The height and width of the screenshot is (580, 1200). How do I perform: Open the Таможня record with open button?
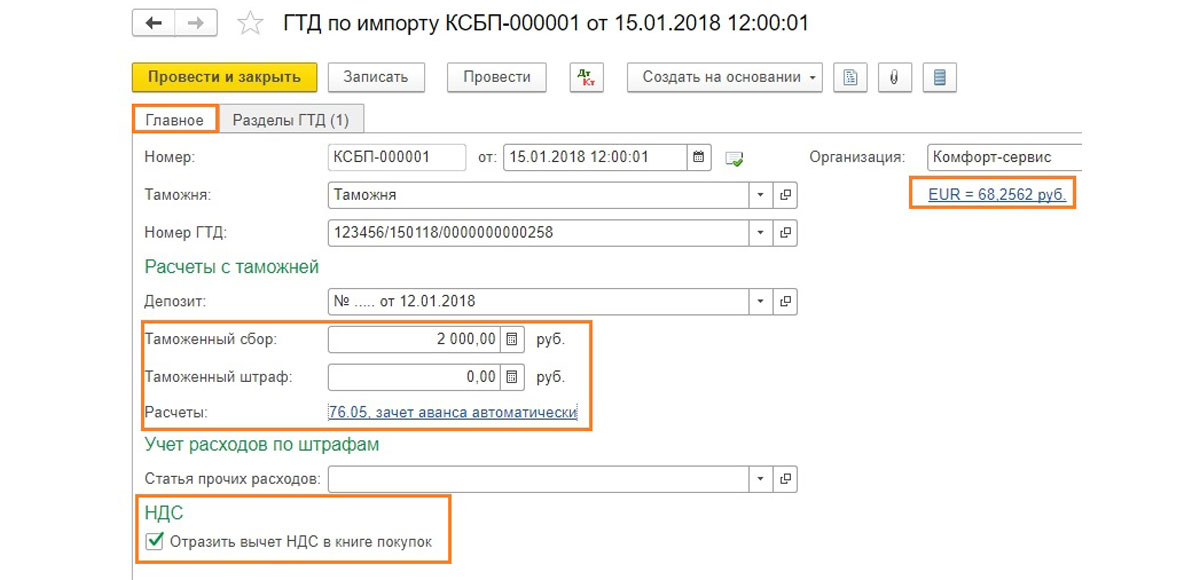785,195
